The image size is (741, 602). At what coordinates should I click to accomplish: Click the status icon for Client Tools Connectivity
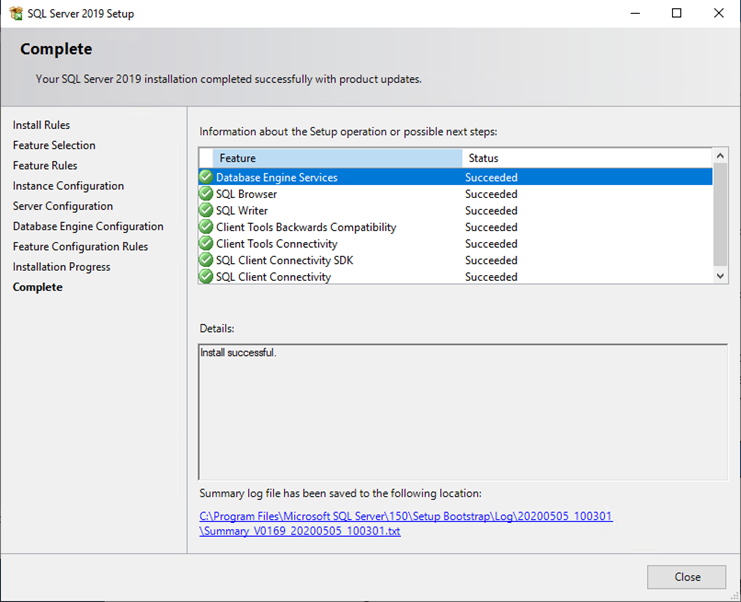(x=206, y=243)
